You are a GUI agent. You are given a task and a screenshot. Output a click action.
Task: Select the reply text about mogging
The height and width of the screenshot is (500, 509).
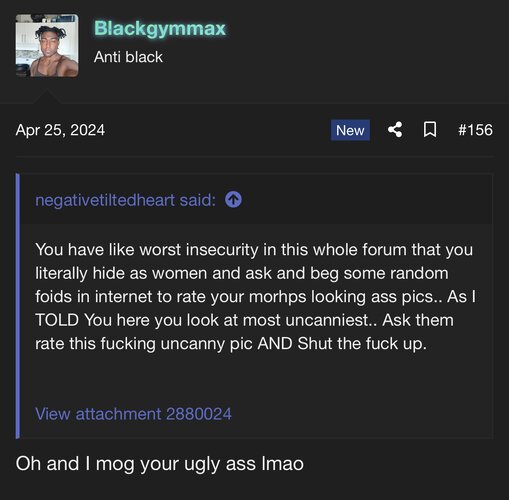pos(160,464)
